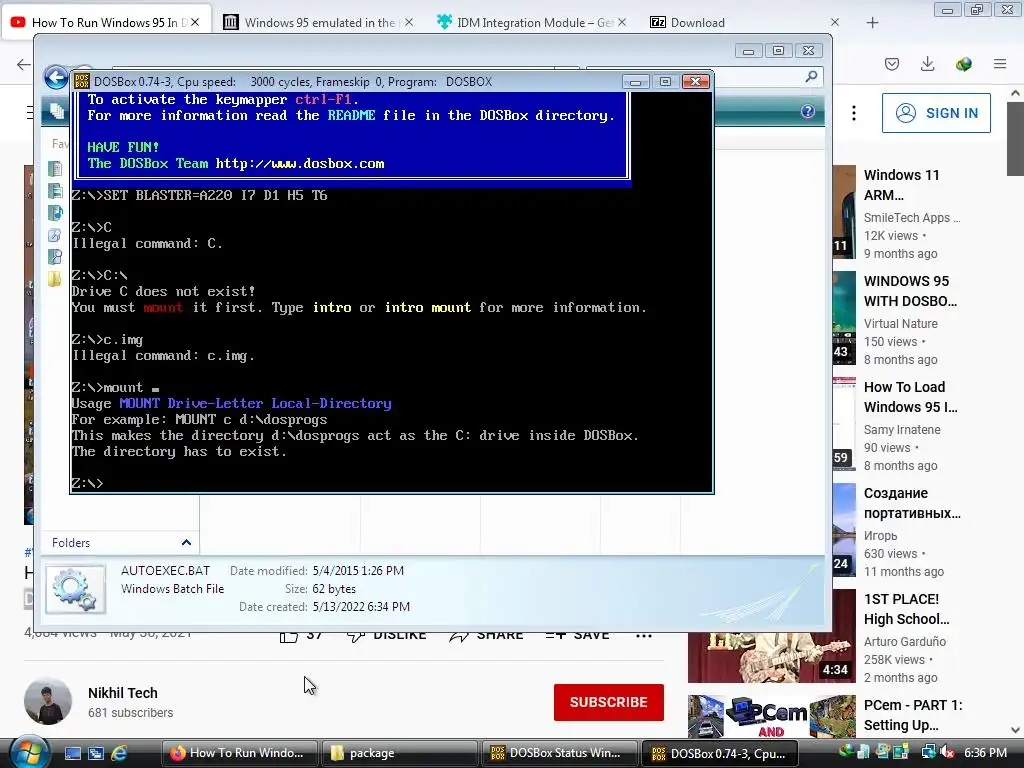Open '1ST PLACE! High School...' video title

[906, 609]
